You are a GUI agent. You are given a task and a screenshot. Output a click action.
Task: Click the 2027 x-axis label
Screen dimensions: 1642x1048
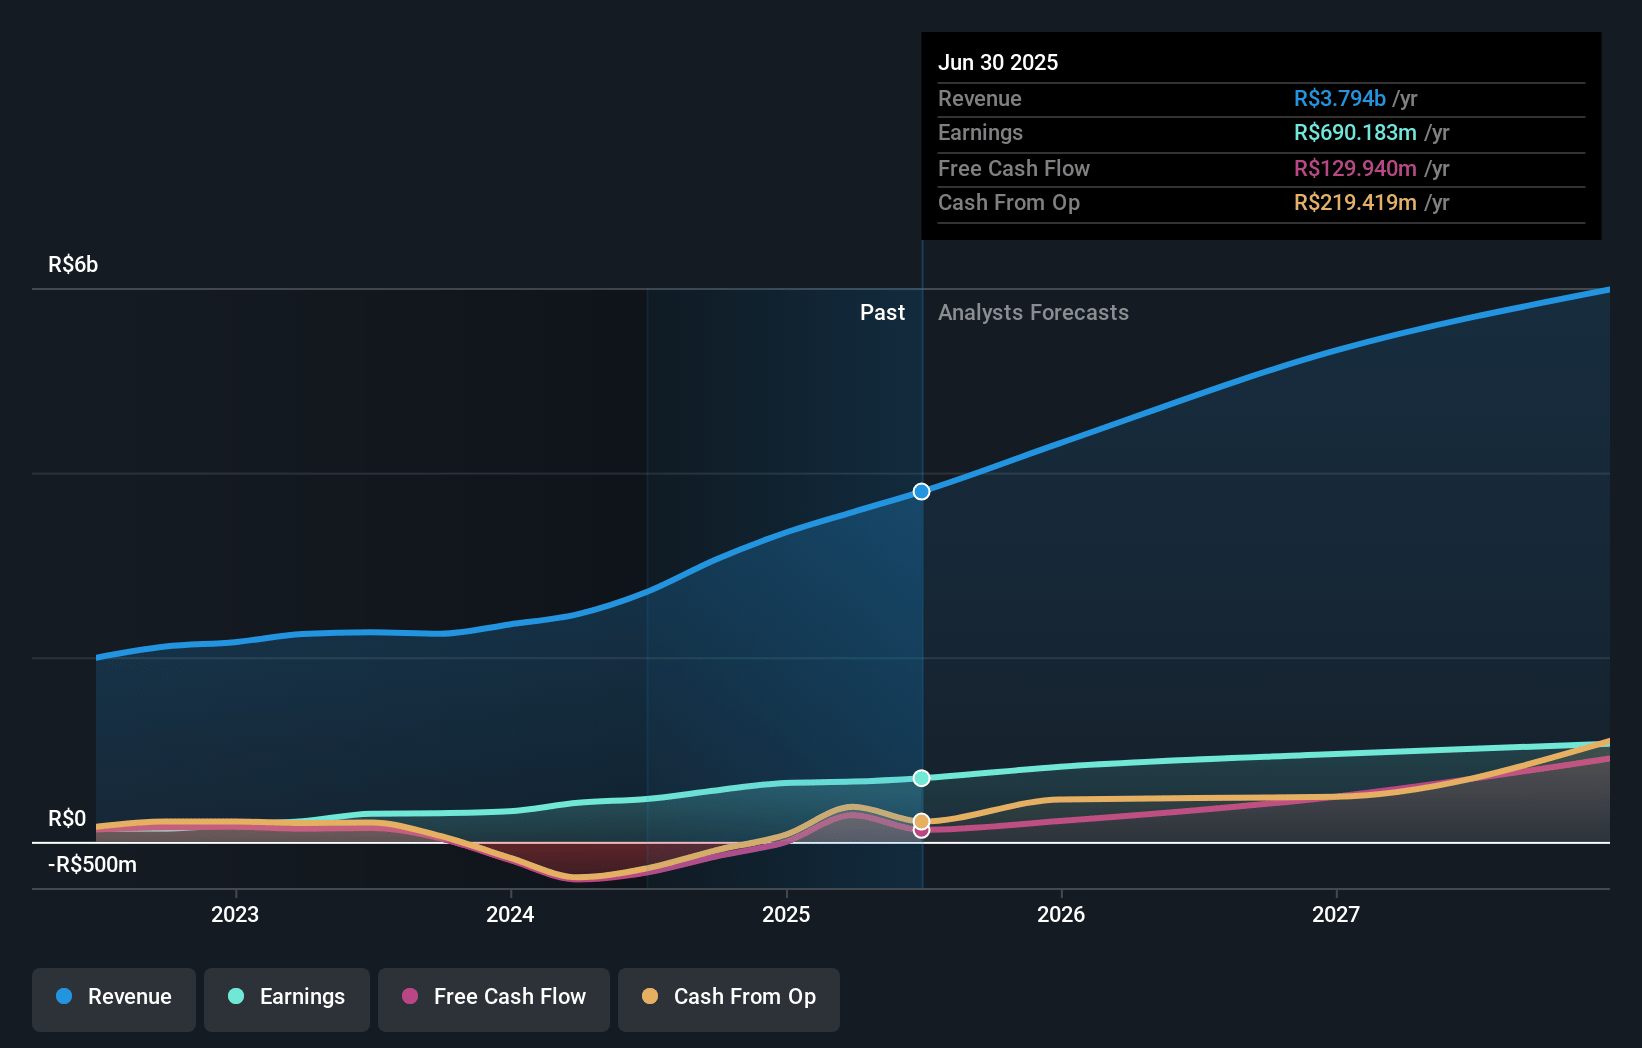[x=1336, y=914]
